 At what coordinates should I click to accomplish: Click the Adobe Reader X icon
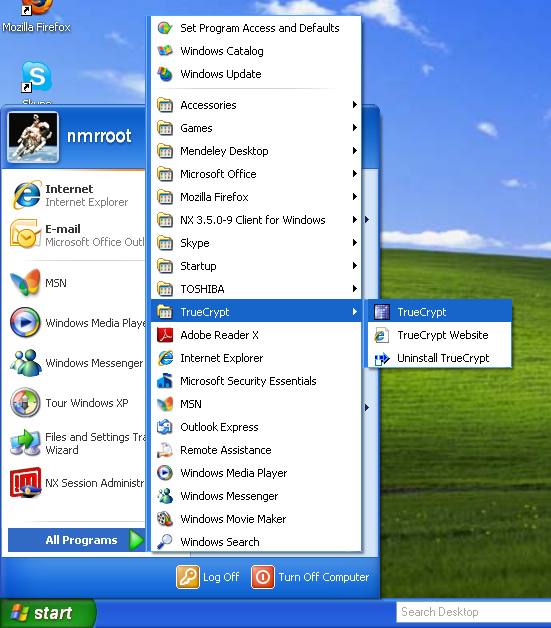click(165, 335)
